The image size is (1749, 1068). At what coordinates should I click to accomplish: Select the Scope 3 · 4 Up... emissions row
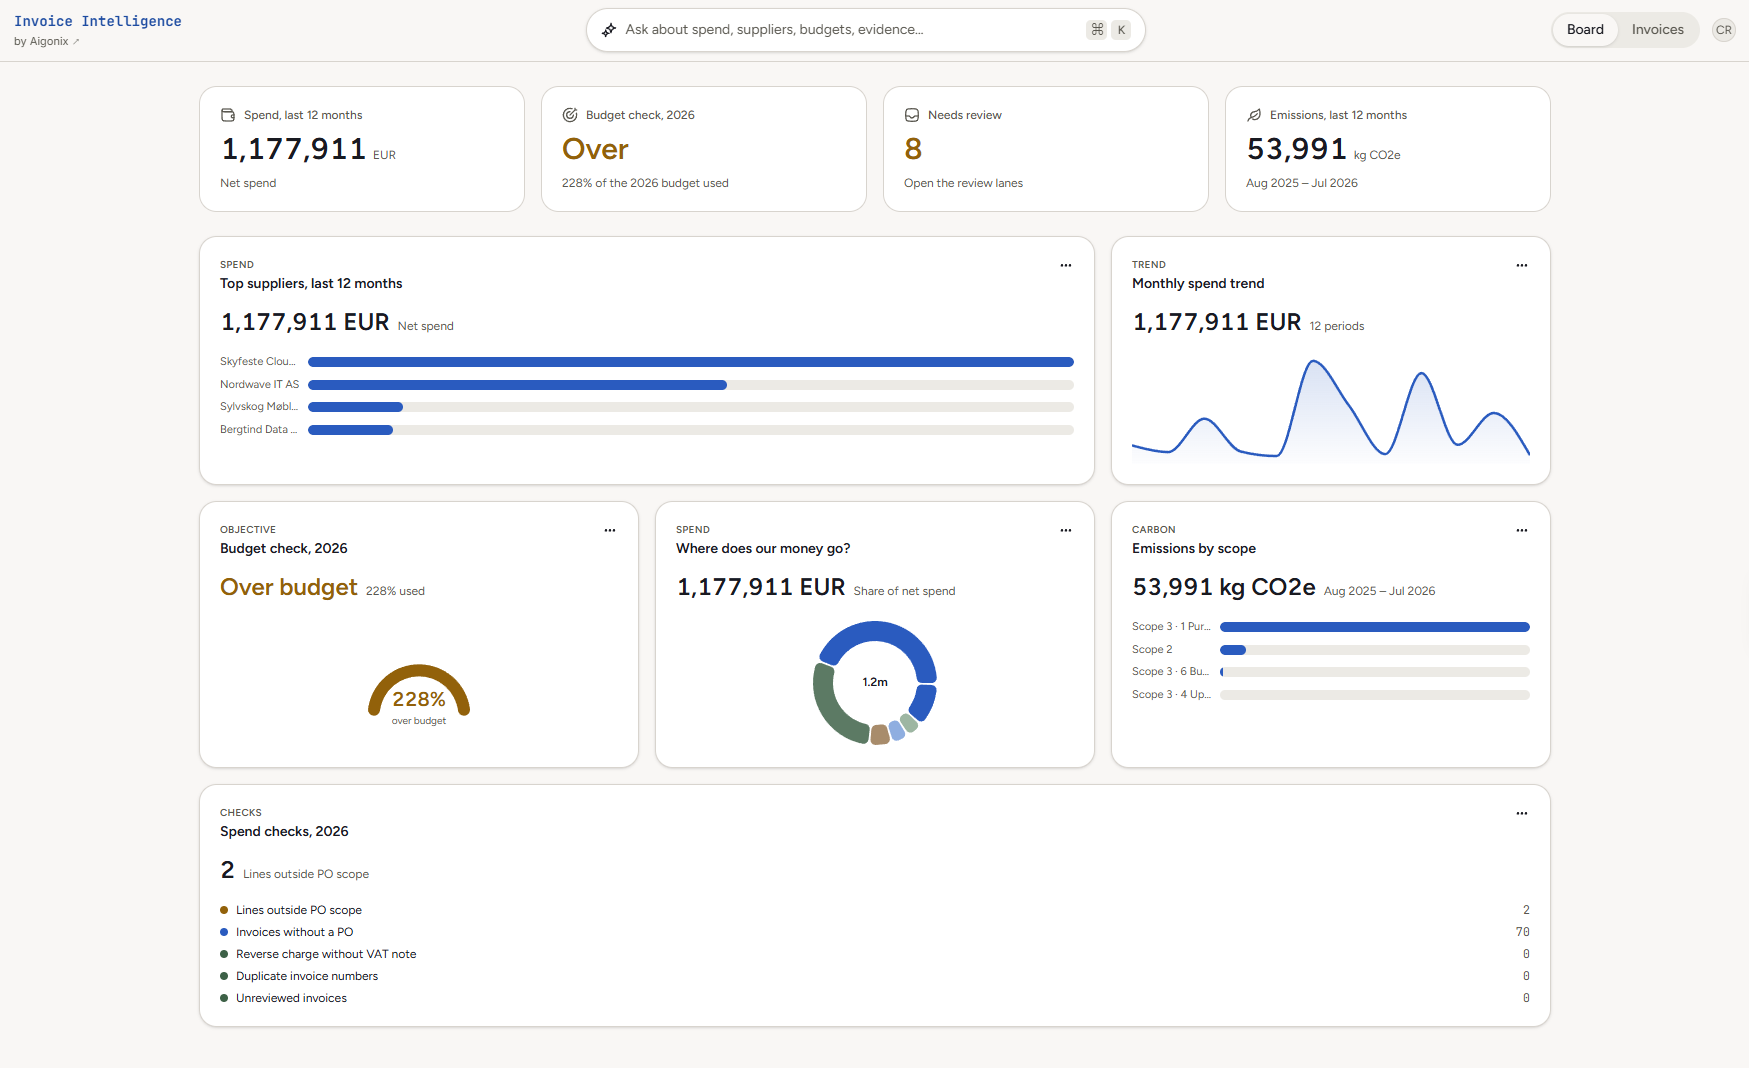tap(1331, 695)
